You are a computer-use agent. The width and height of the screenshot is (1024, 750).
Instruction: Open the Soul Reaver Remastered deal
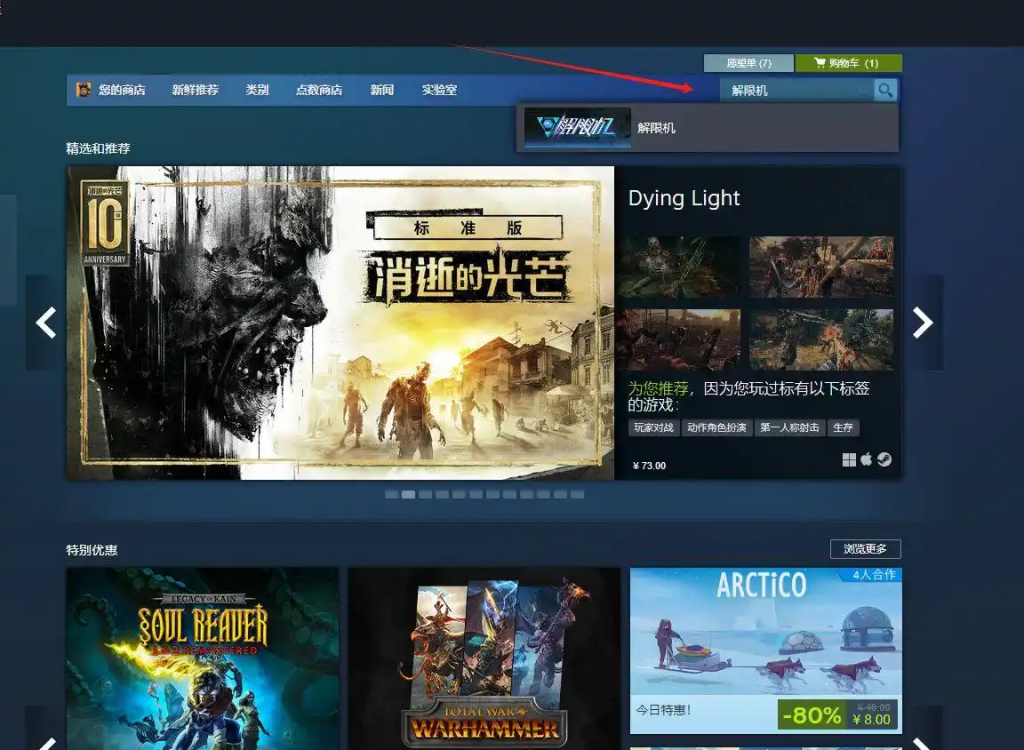(x=202, y=659)
